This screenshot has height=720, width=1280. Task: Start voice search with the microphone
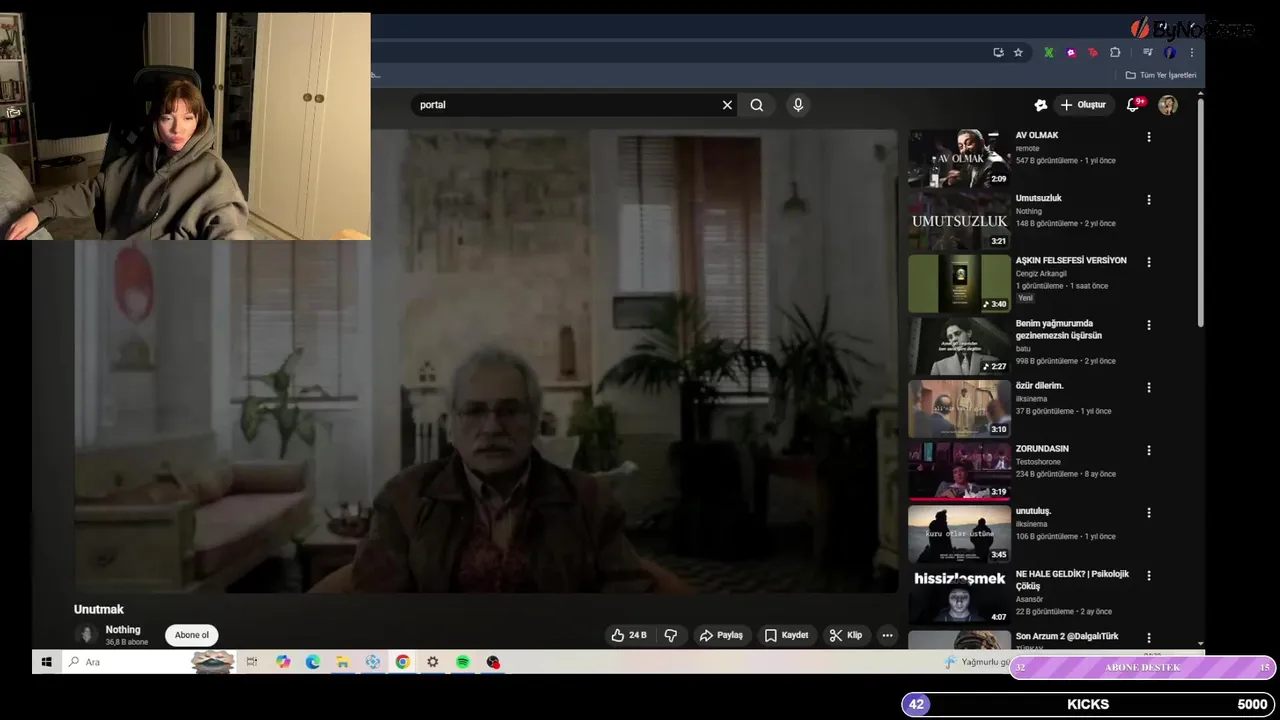point(798,105)
